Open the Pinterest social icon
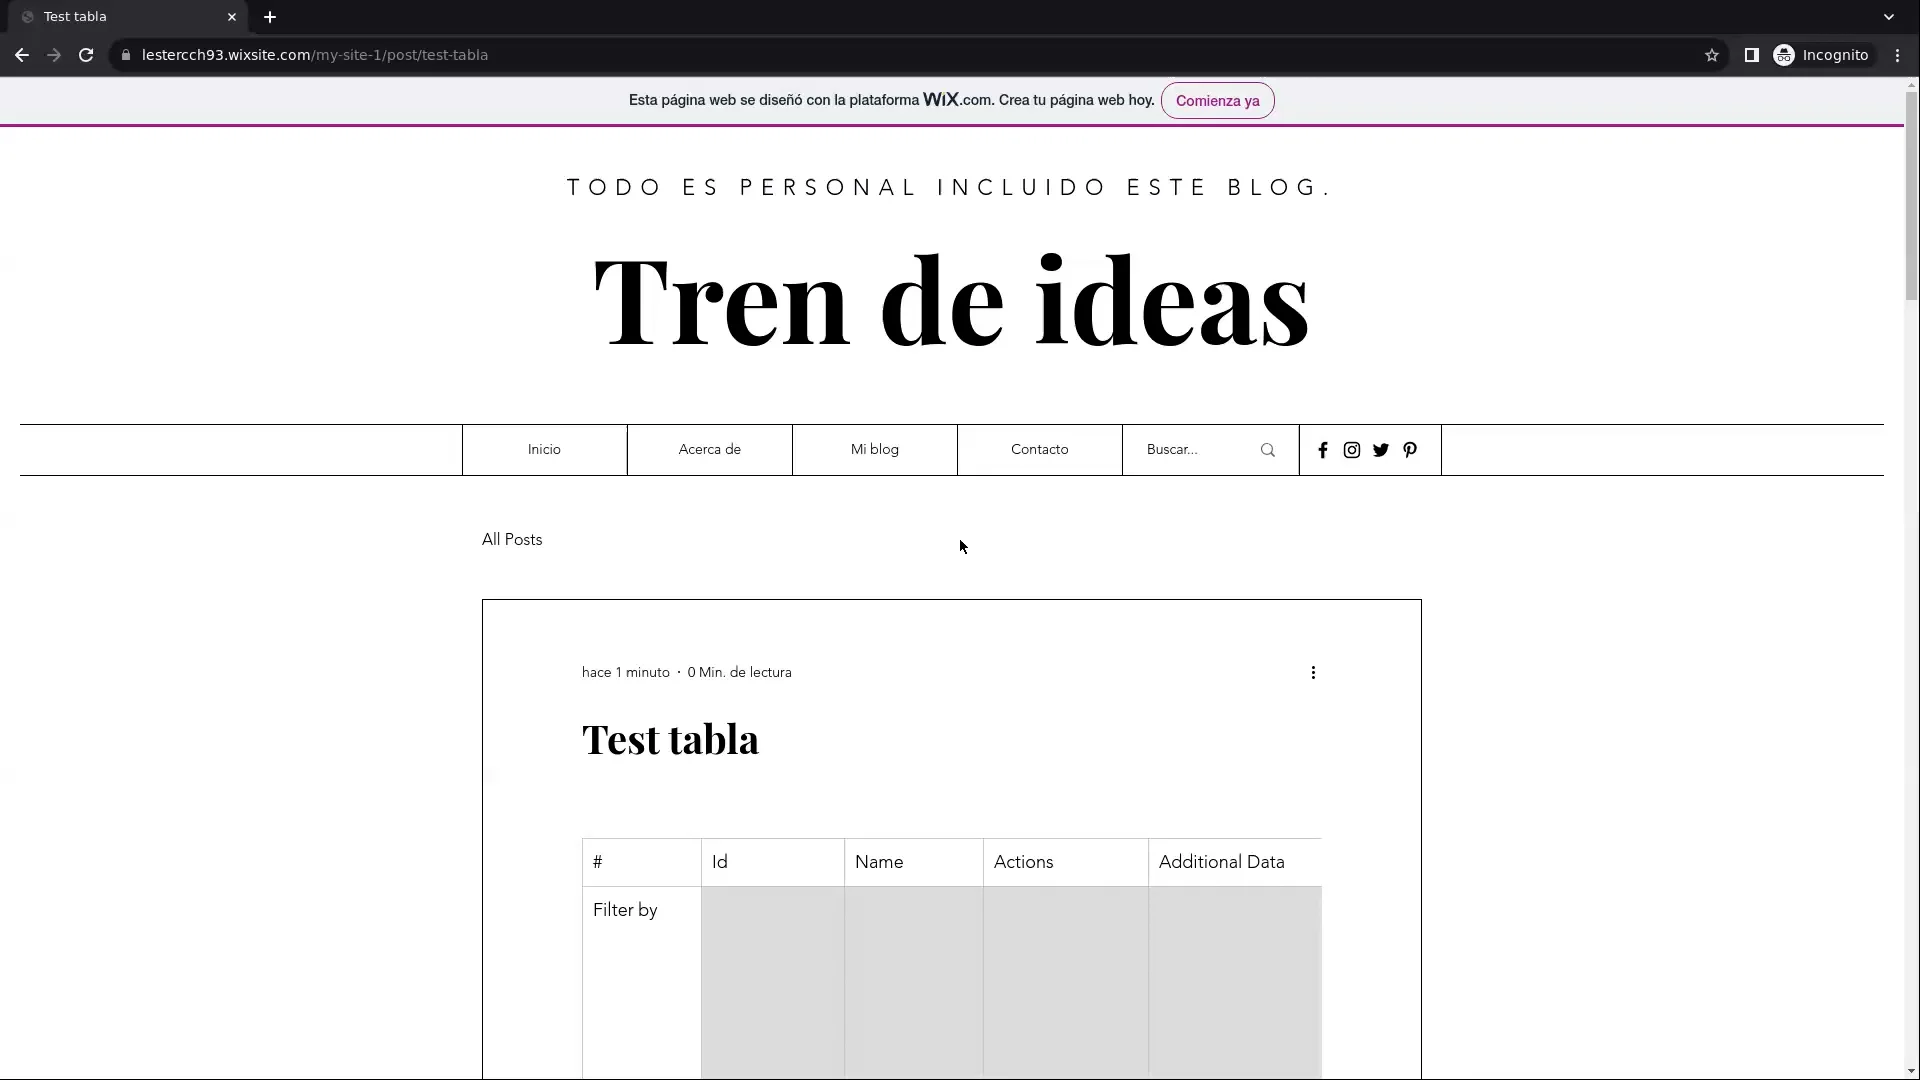 [x=1410, y=450]
